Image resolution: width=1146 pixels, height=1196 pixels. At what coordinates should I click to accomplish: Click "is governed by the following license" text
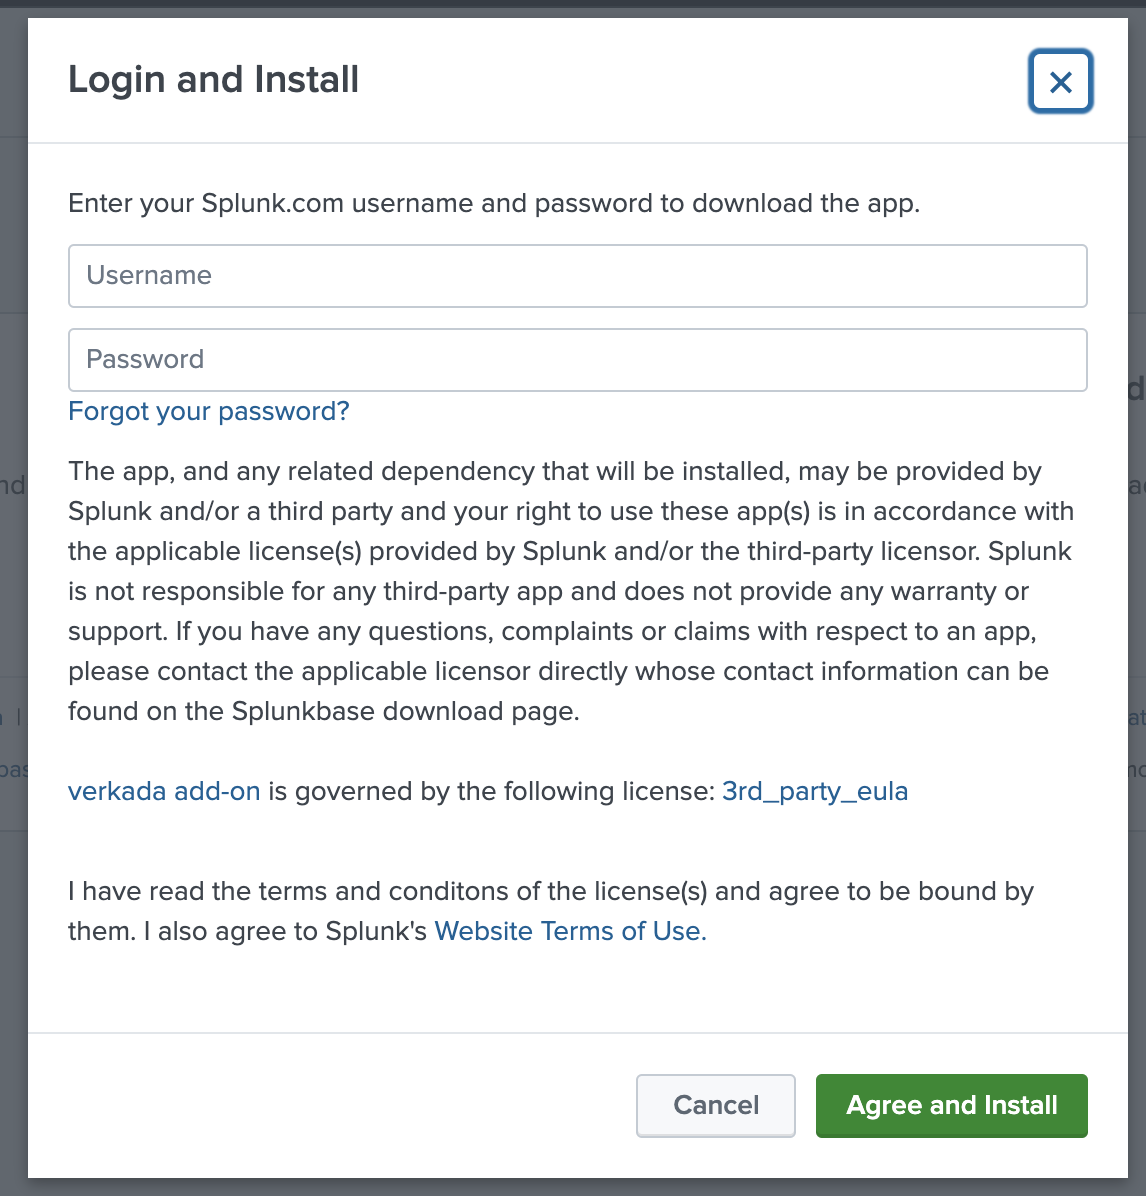pyautogui.click(x=490, y=791)
